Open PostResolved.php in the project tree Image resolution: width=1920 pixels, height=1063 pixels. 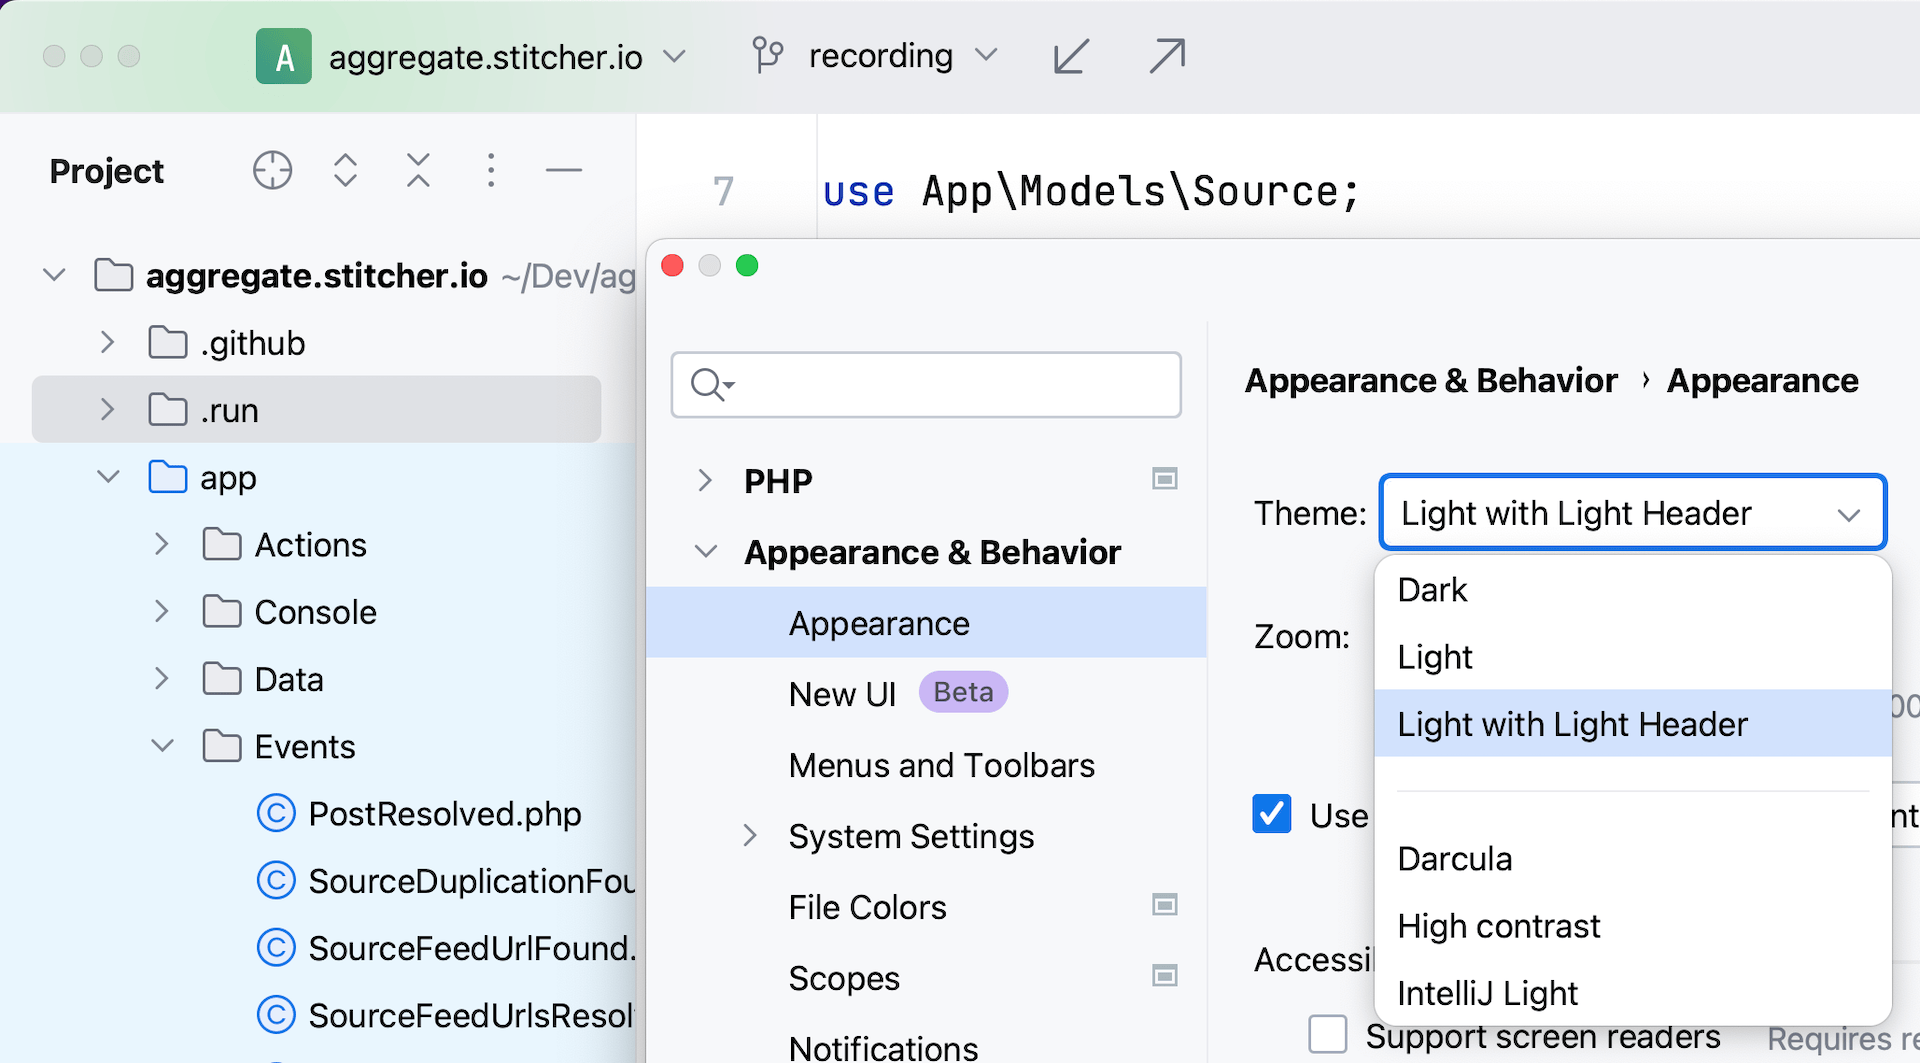click(444, 814)
